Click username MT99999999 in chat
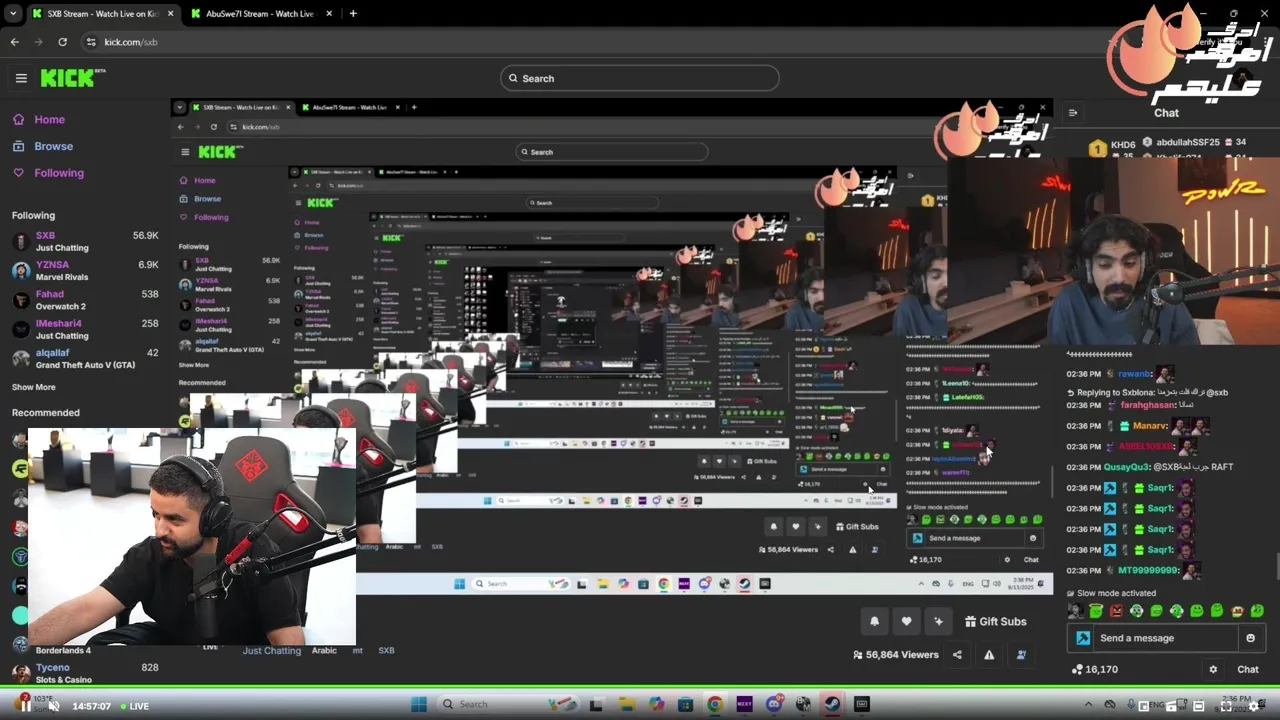This screenshot has height=720, width=1280. pyautogui.click(x=1148, y=570)
